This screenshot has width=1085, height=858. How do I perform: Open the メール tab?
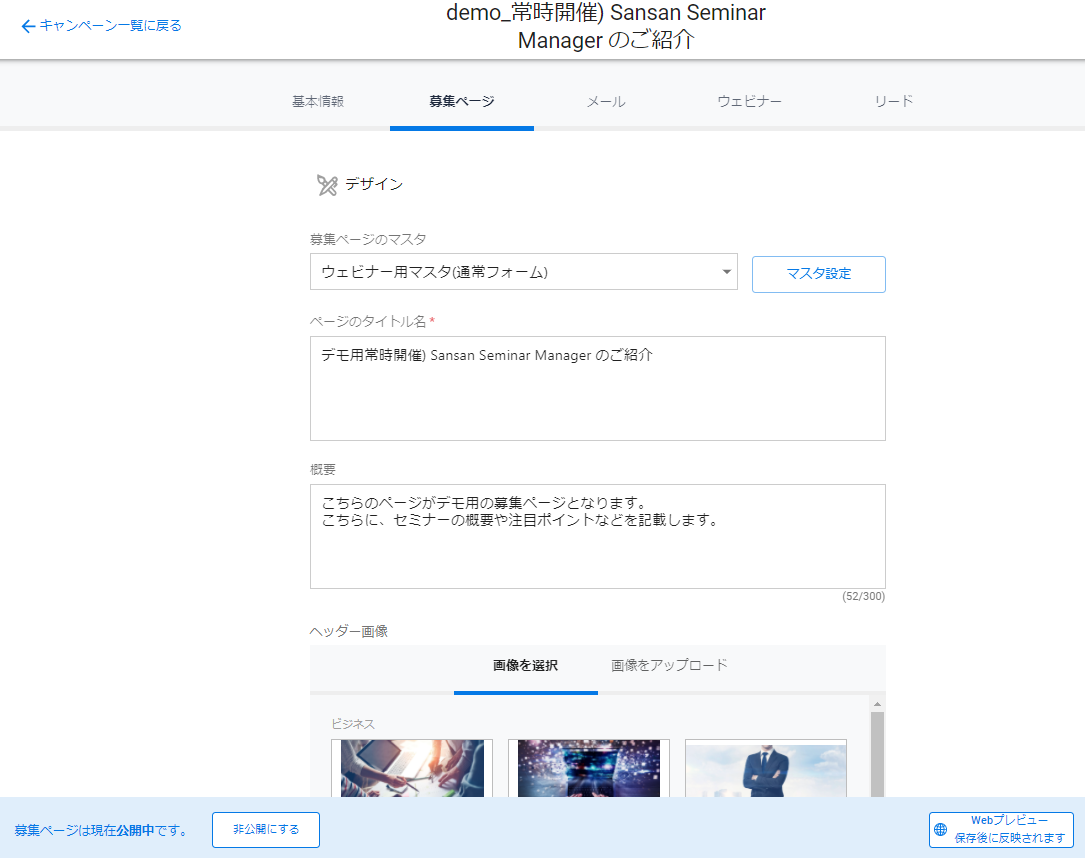click(x=606, y=102)
